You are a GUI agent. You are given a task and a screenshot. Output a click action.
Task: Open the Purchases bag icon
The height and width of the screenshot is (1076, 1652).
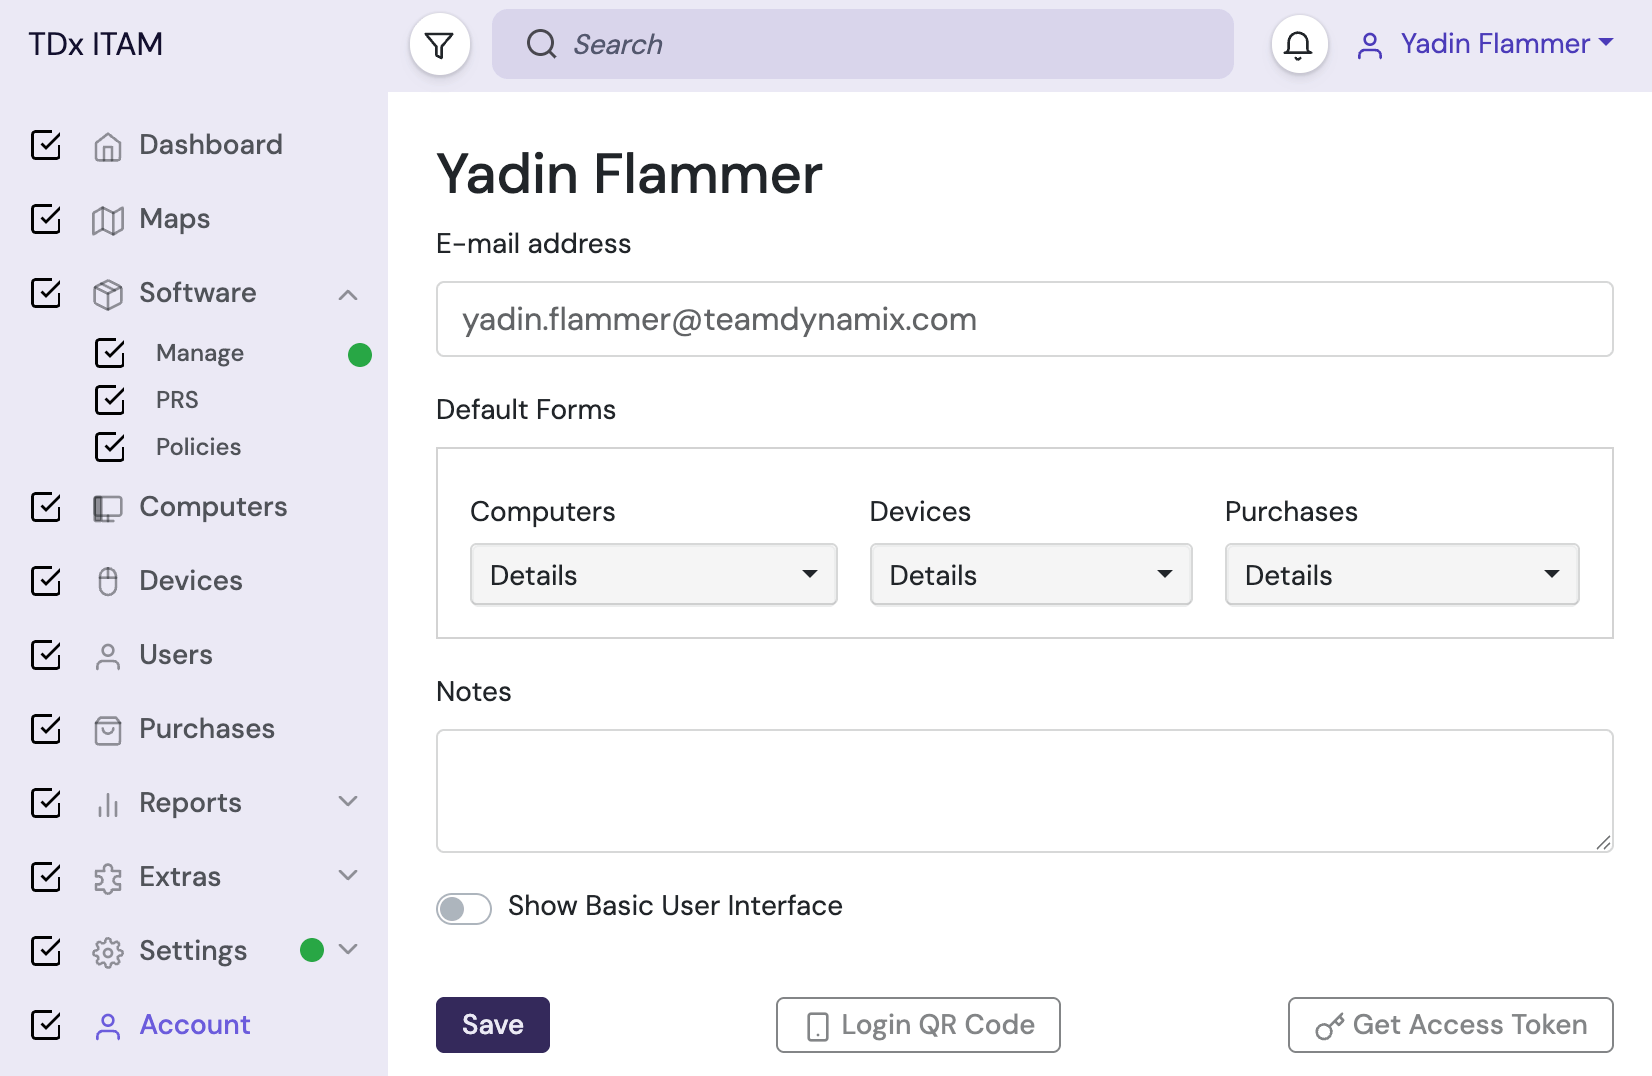coord(108,728)
